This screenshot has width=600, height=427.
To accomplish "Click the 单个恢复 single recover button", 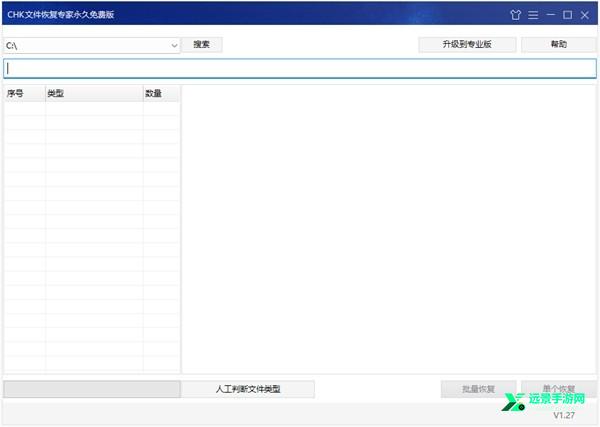I will 558,389.
